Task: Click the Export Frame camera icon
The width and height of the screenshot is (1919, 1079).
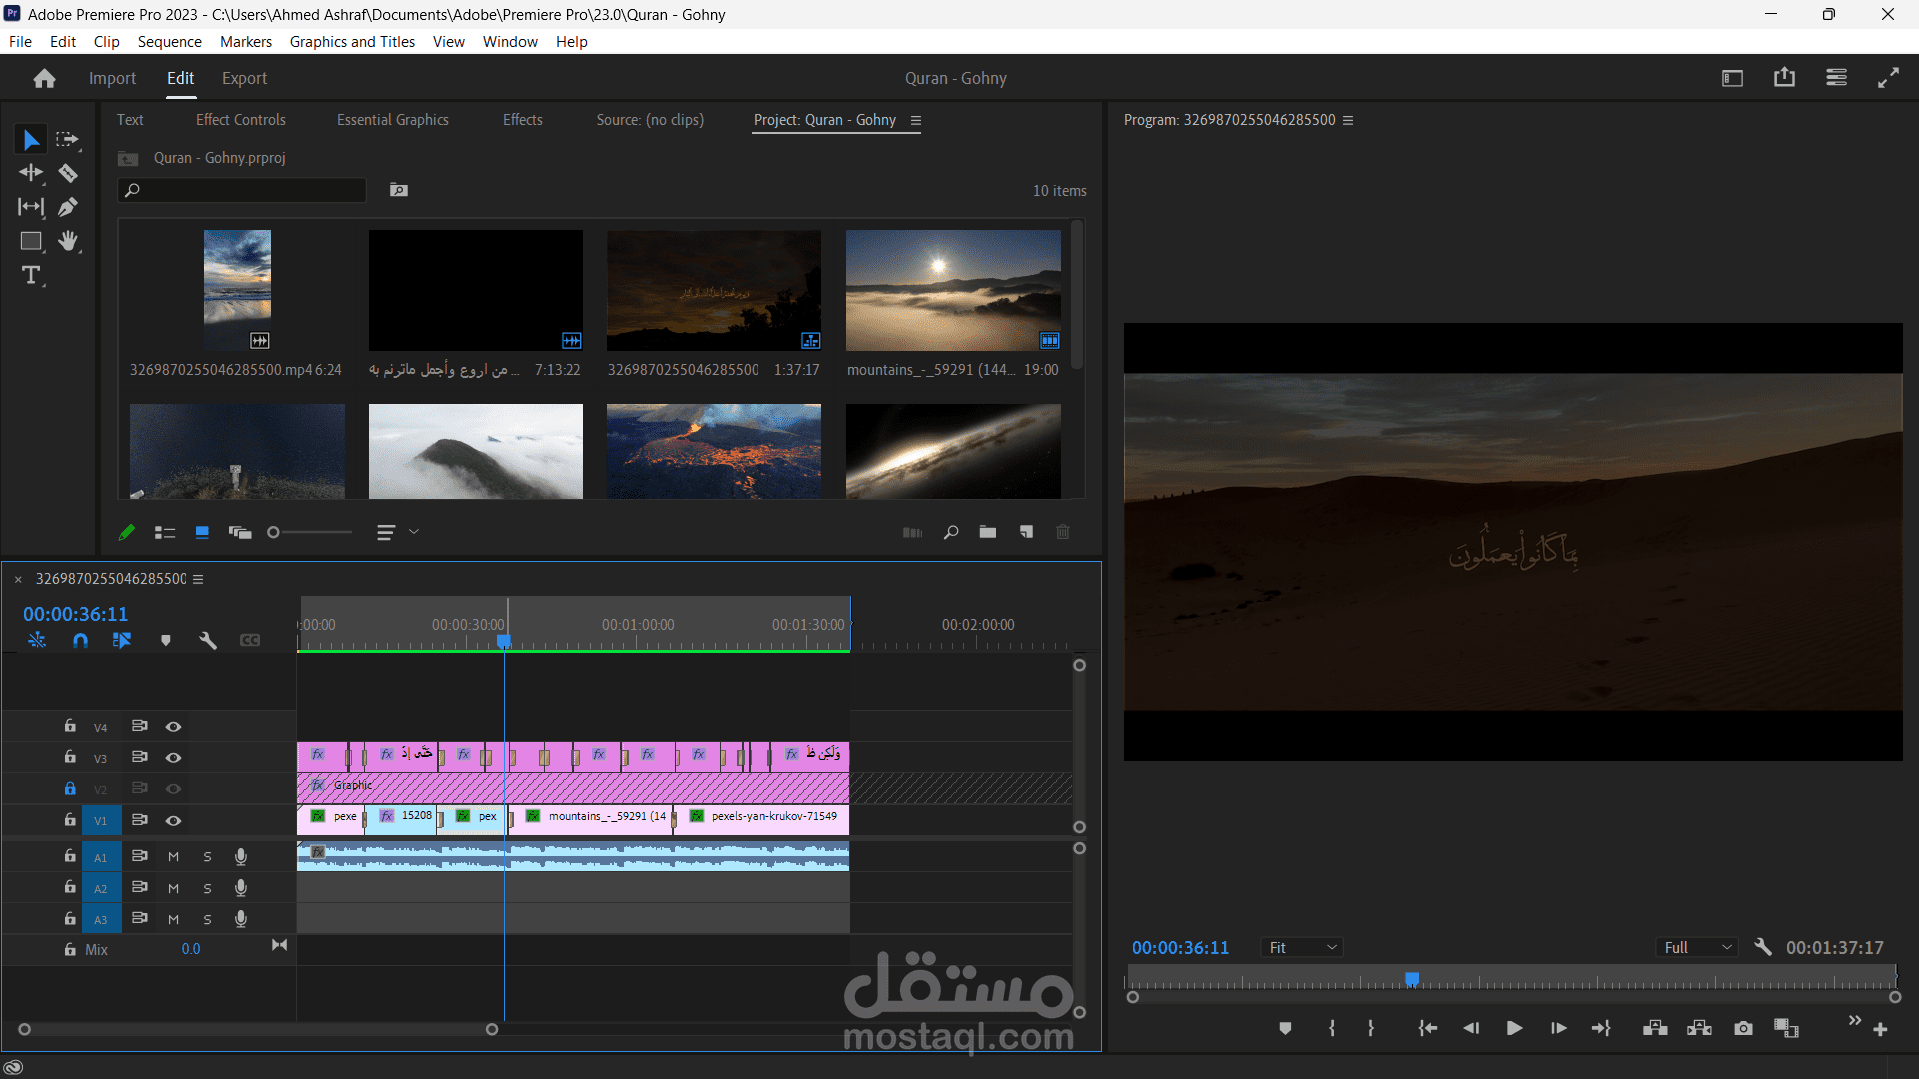Action: coord(1743,1028)
